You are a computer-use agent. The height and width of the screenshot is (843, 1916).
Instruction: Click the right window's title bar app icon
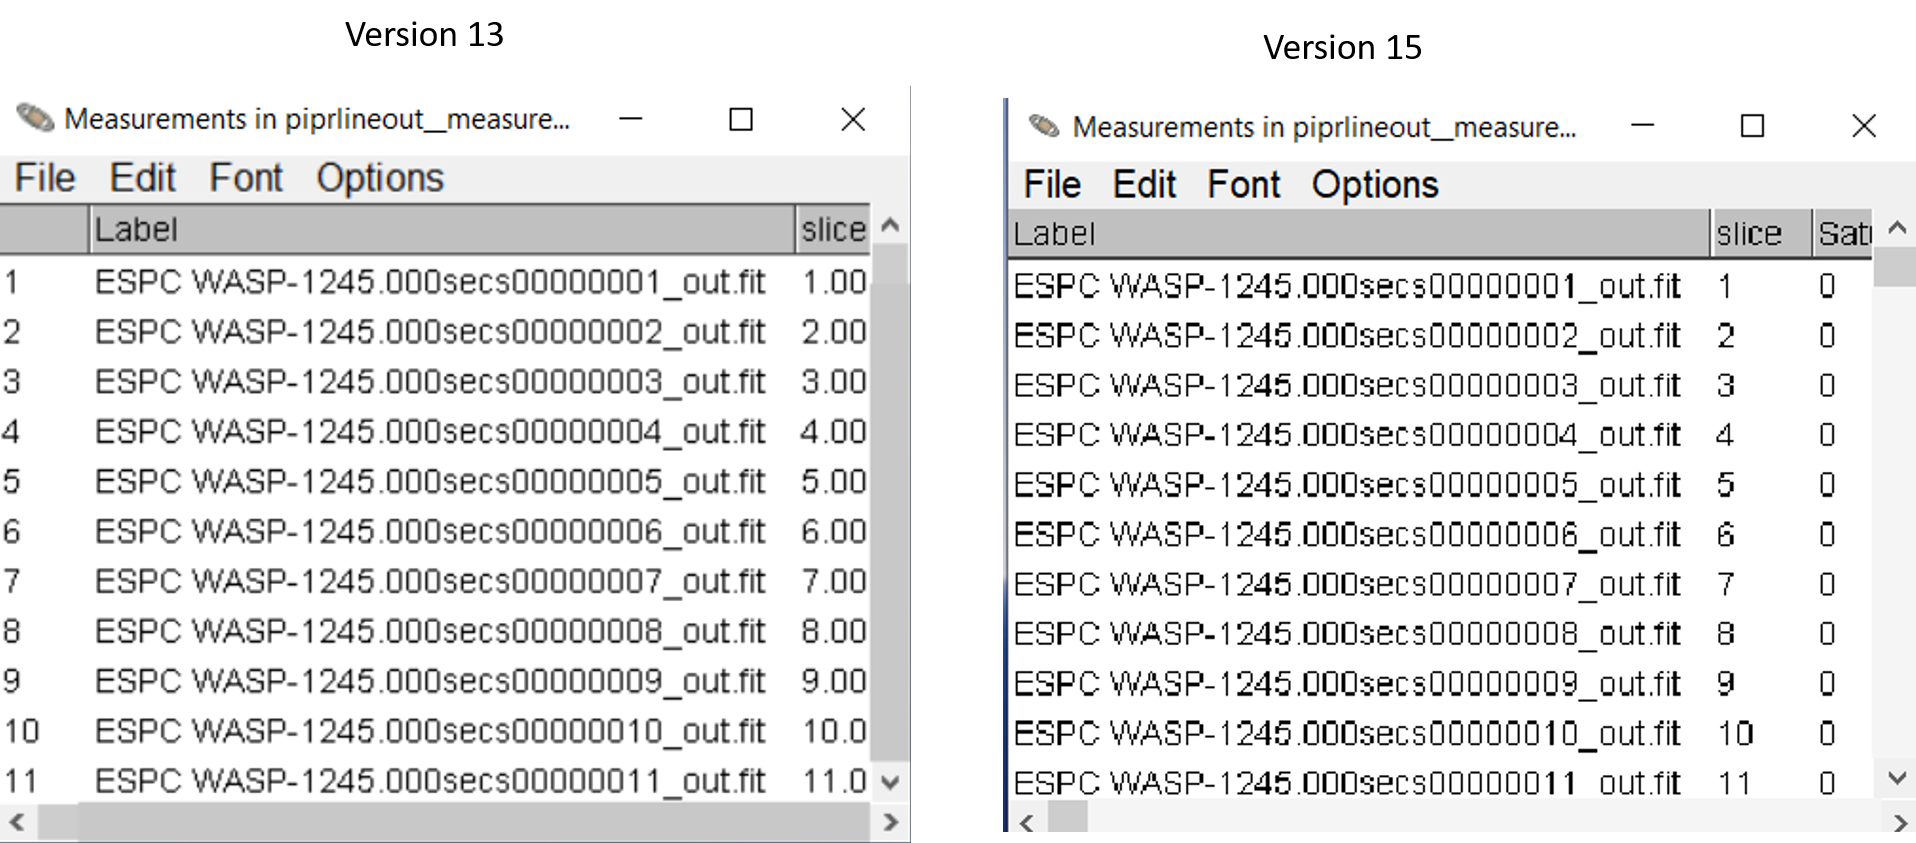(x=1044, y=127)
